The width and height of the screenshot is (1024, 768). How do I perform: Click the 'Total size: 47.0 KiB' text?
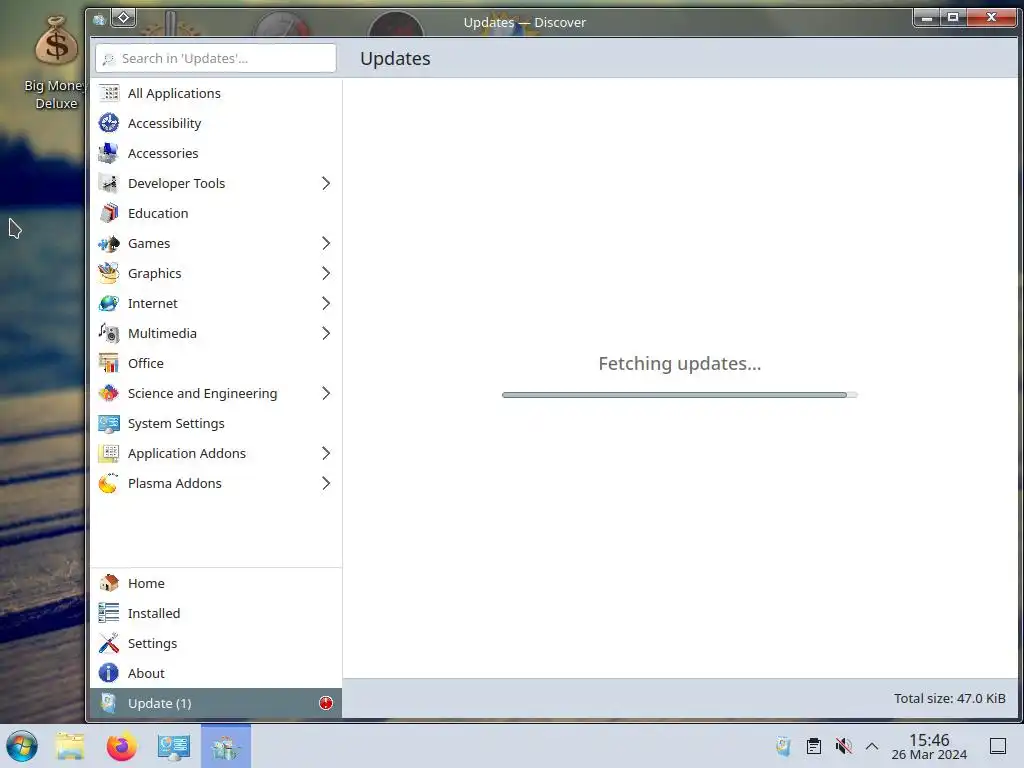tap(950, 699)
